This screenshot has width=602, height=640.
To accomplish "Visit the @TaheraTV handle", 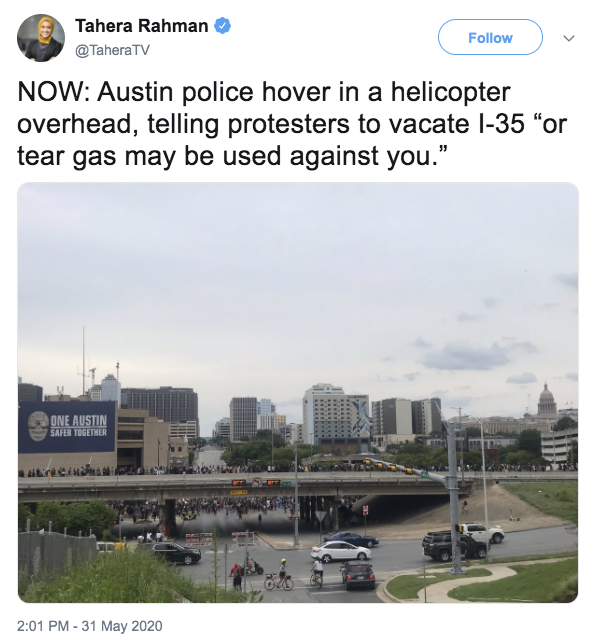I will coord(113,50).
